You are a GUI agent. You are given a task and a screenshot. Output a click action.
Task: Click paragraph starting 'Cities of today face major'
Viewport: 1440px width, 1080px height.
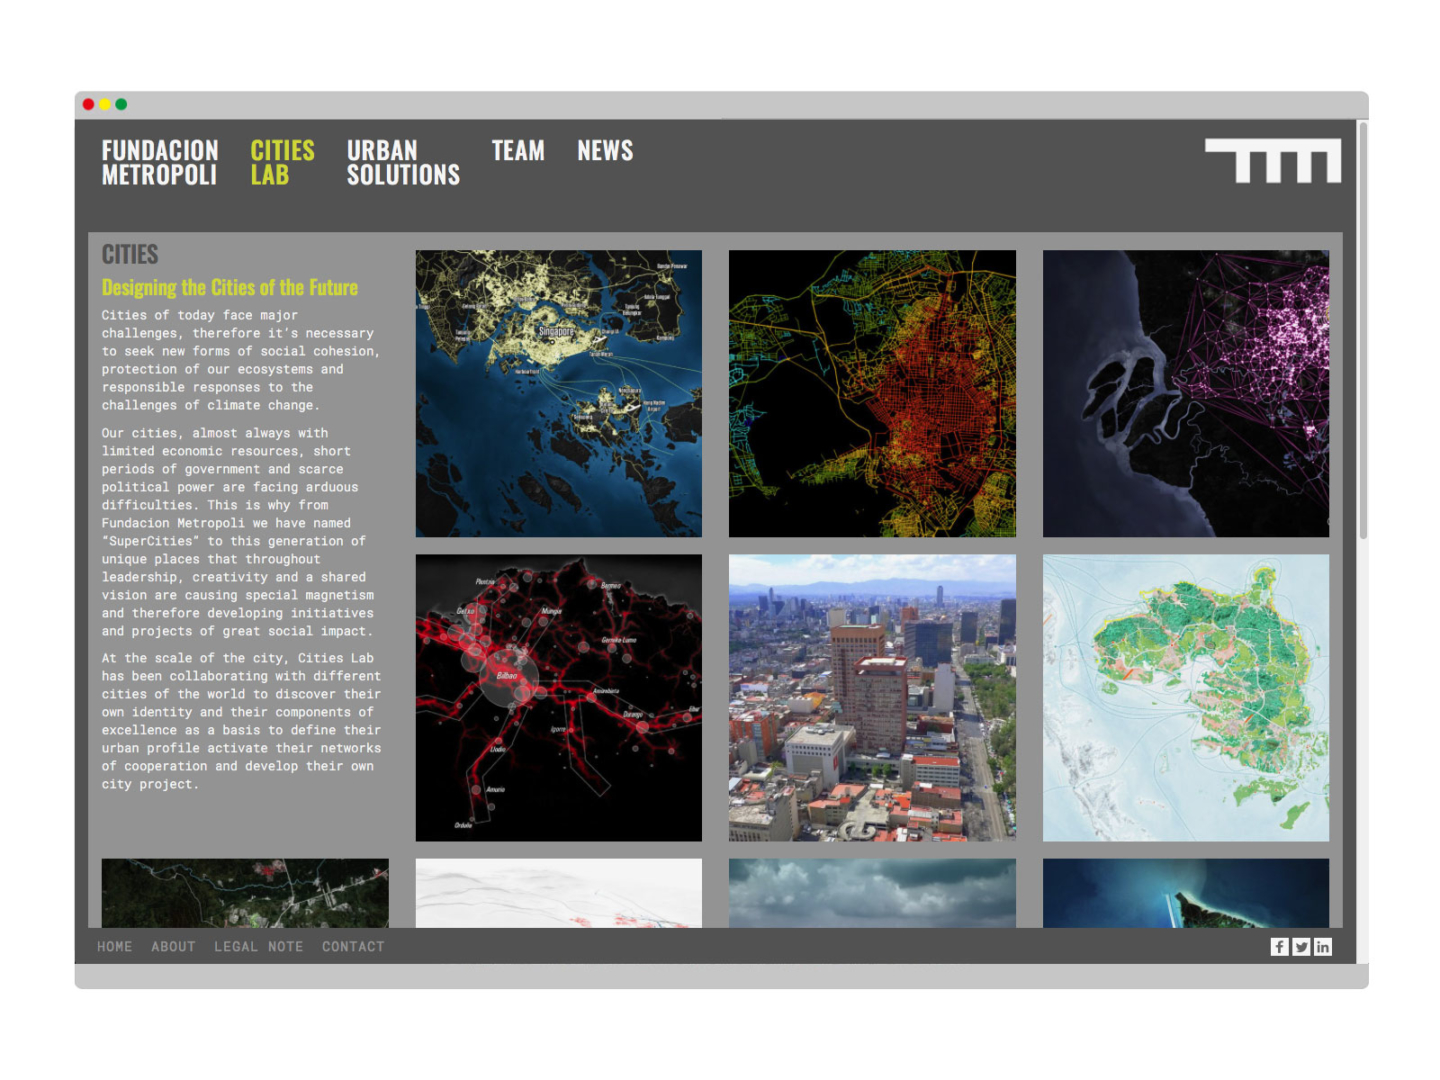point(241,360)
